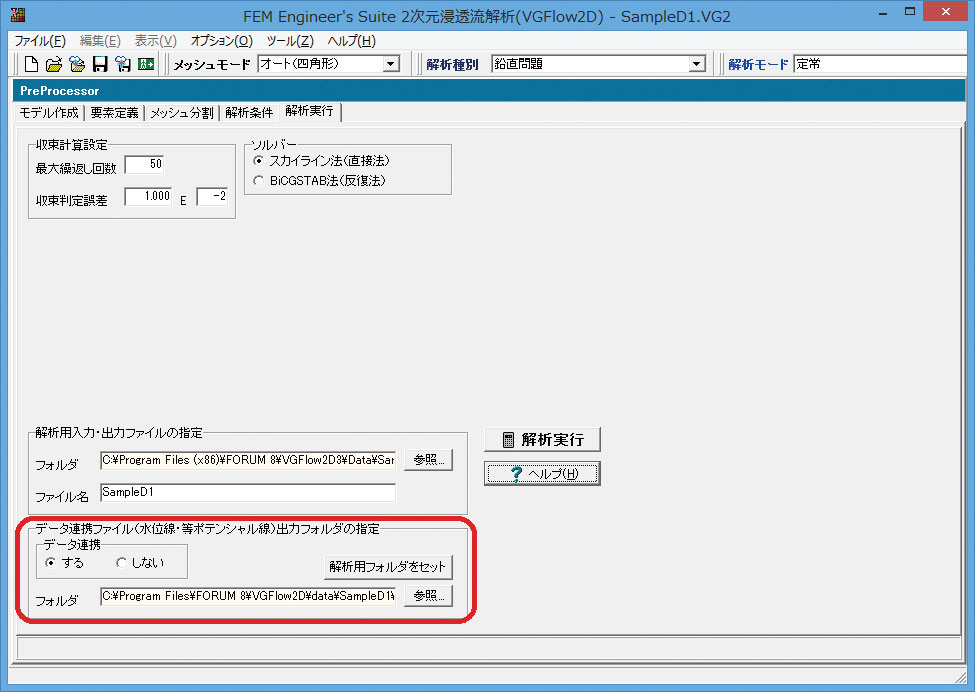Open the 表示(V) menu
Viewport: 975px width, 692px height.
(x=155, y=41)
